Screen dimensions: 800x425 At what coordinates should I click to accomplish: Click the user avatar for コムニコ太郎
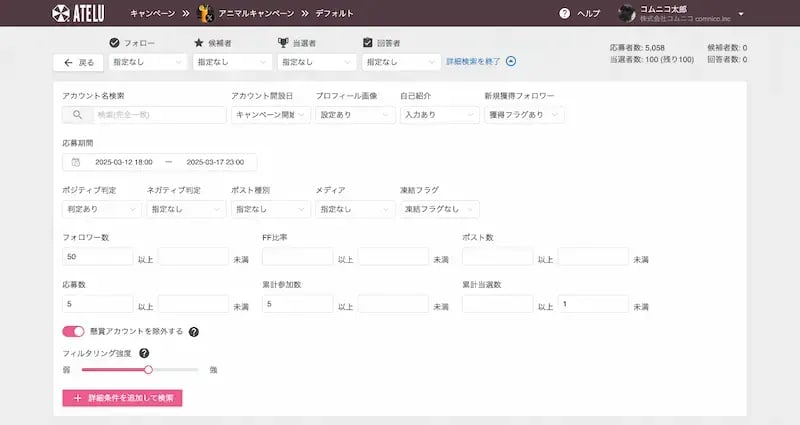click(x=626, y=13)
